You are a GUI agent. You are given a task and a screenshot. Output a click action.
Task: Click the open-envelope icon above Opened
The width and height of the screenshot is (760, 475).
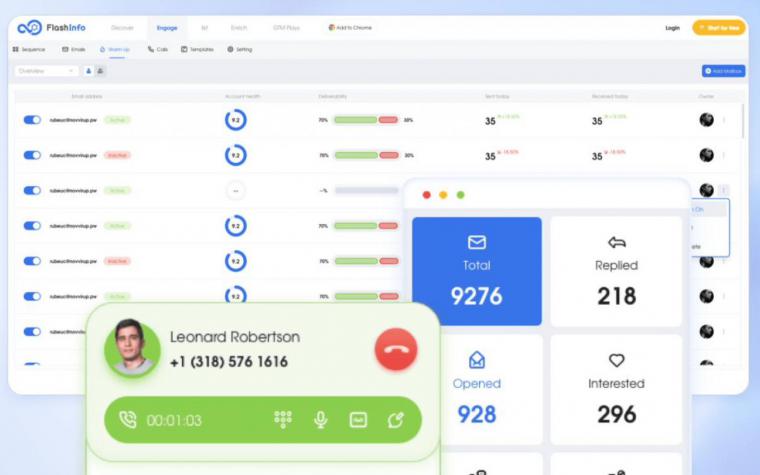(x=477, y=360)
